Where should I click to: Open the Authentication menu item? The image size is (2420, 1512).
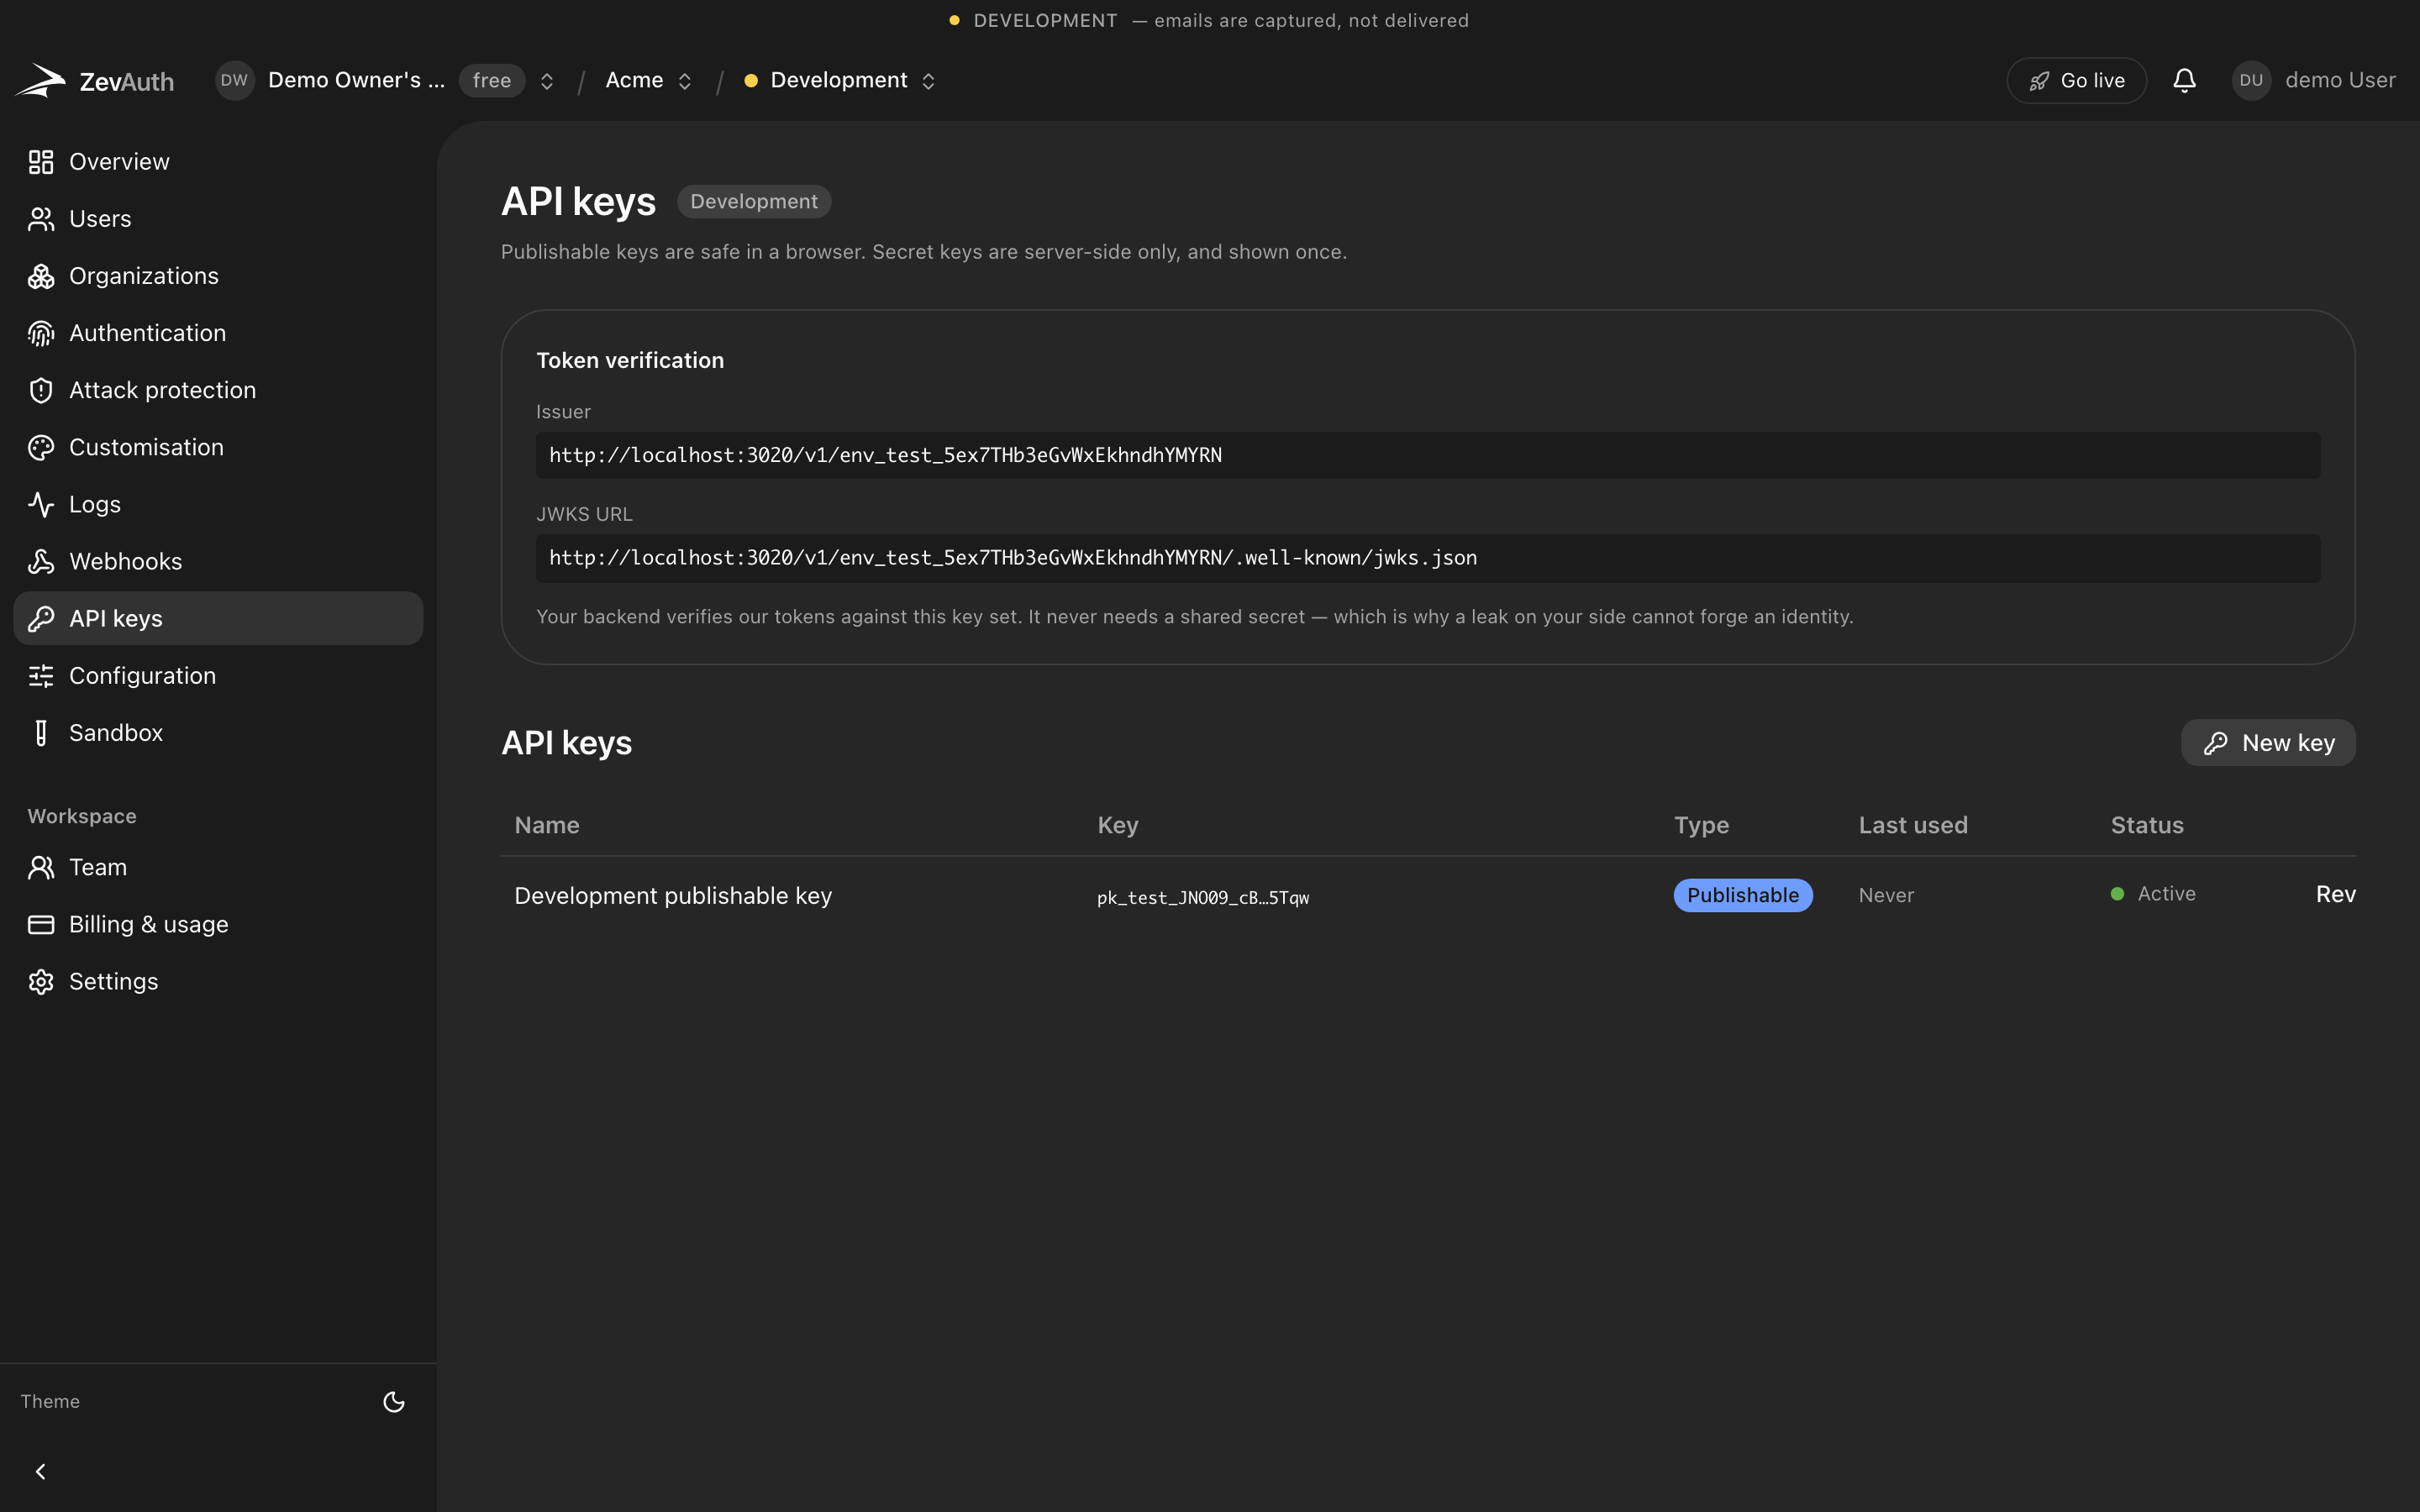tap(218, 333)
